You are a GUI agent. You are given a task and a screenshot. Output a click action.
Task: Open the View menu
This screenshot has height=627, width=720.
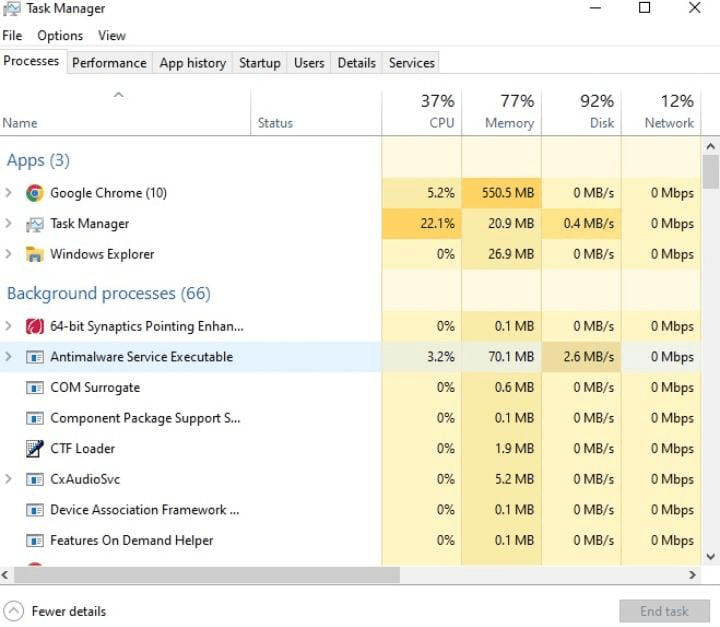point(112,36)
